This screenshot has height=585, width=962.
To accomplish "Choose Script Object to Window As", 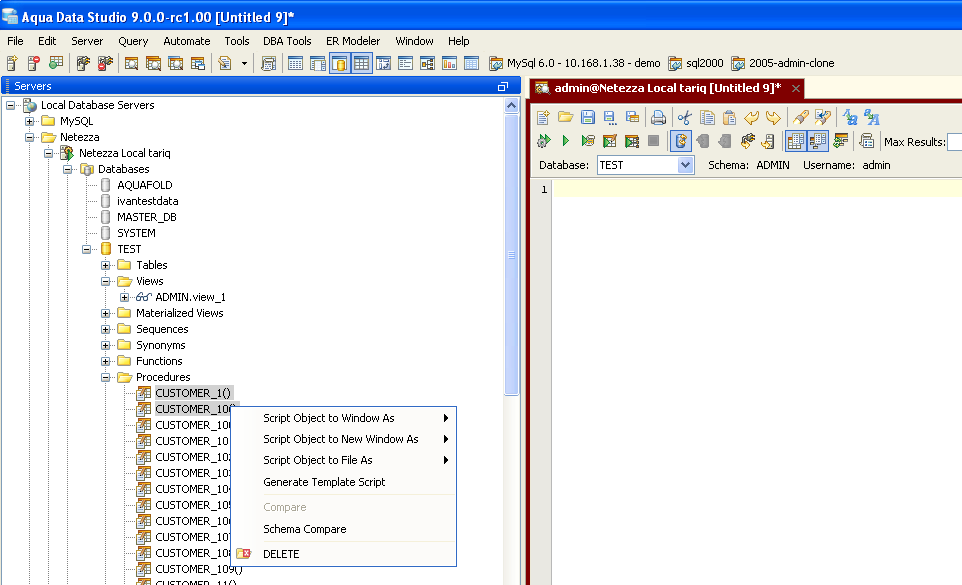I will tap(344, 418).
